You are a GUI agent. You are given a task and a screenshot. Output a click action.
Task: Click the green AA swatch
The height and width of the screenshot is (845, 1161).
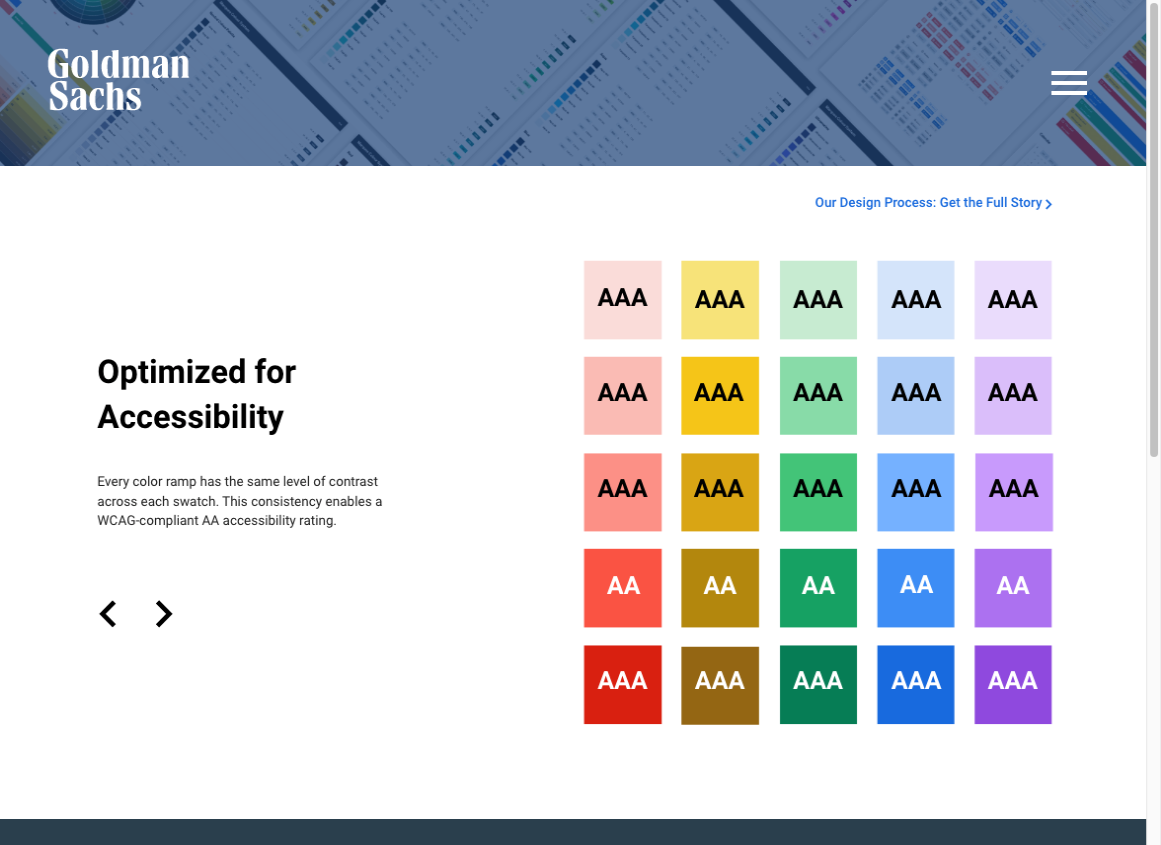(x=818, y=588)
